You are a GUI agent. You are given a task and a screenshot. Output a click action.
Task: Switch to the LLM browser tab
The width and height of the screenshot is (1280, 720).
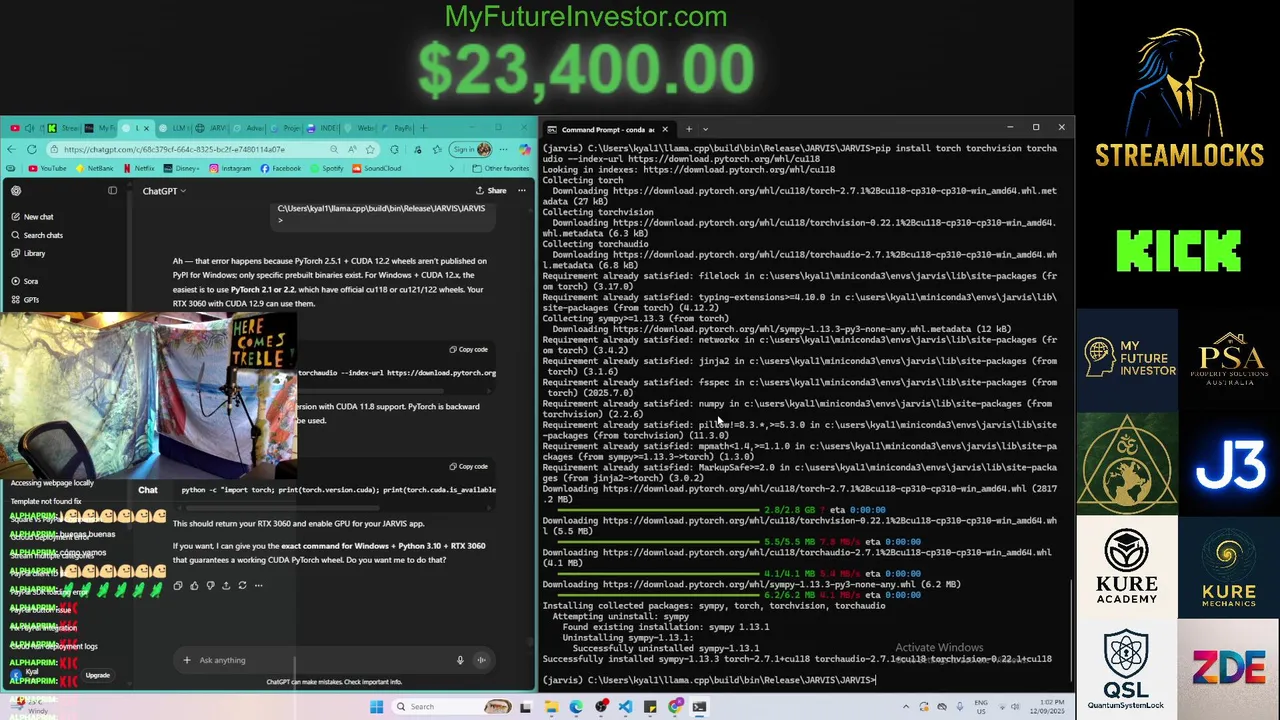pyautogui.click(x=173, y=128)
